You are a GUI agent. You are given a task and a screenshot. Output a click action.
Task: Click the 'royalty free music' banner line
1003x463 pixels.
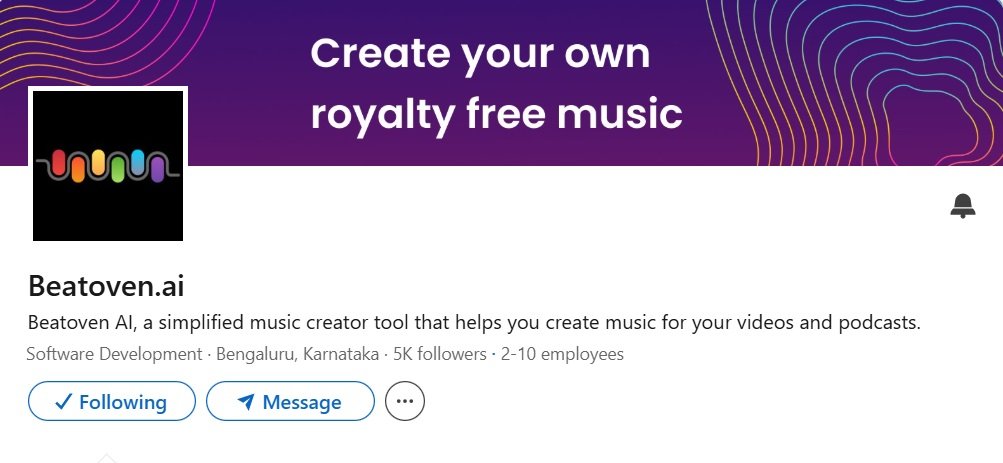pyautogui.click(x=496, y=115)
